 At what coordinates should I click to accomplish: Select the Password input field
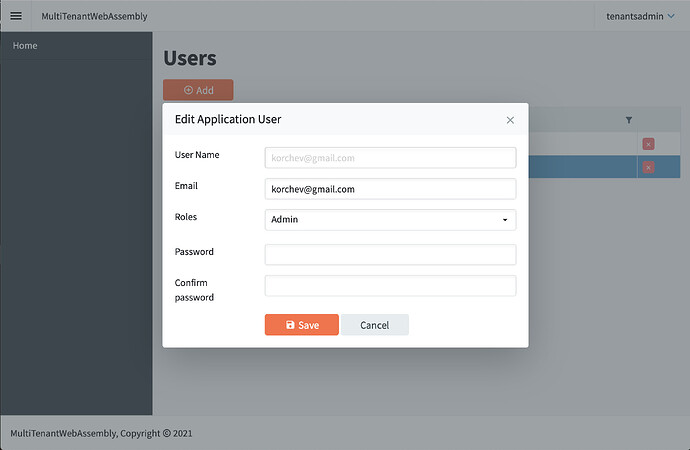point(390,255)
